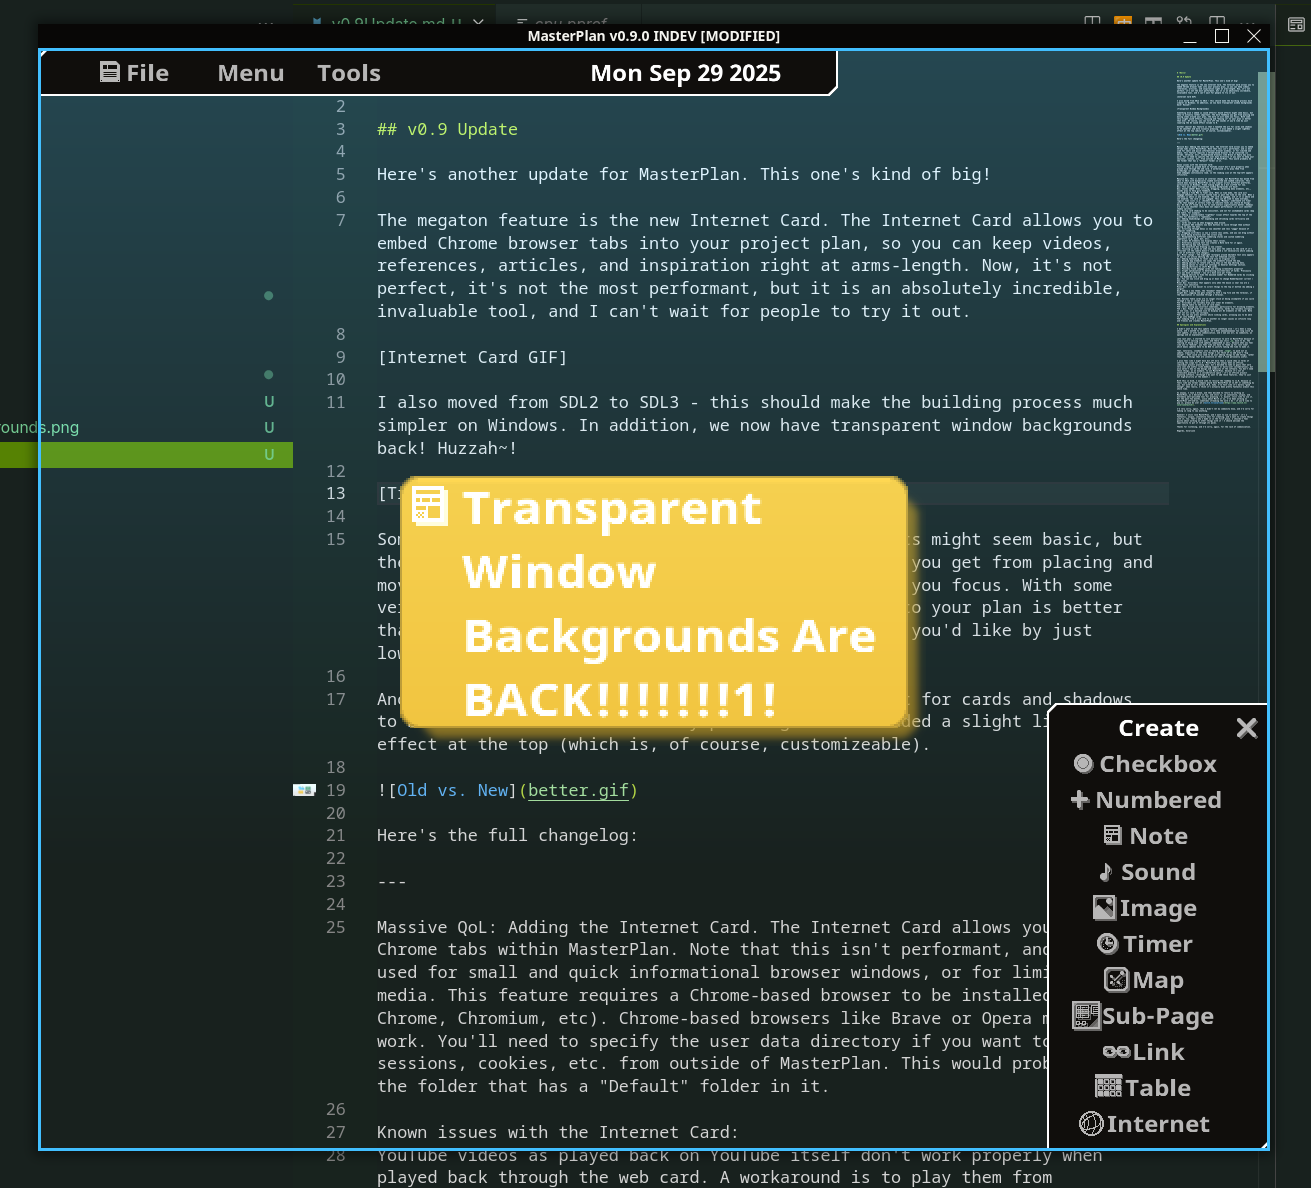Click the Mon Sep 29 2025 date

pyautogui.click(x=685, y=73)
